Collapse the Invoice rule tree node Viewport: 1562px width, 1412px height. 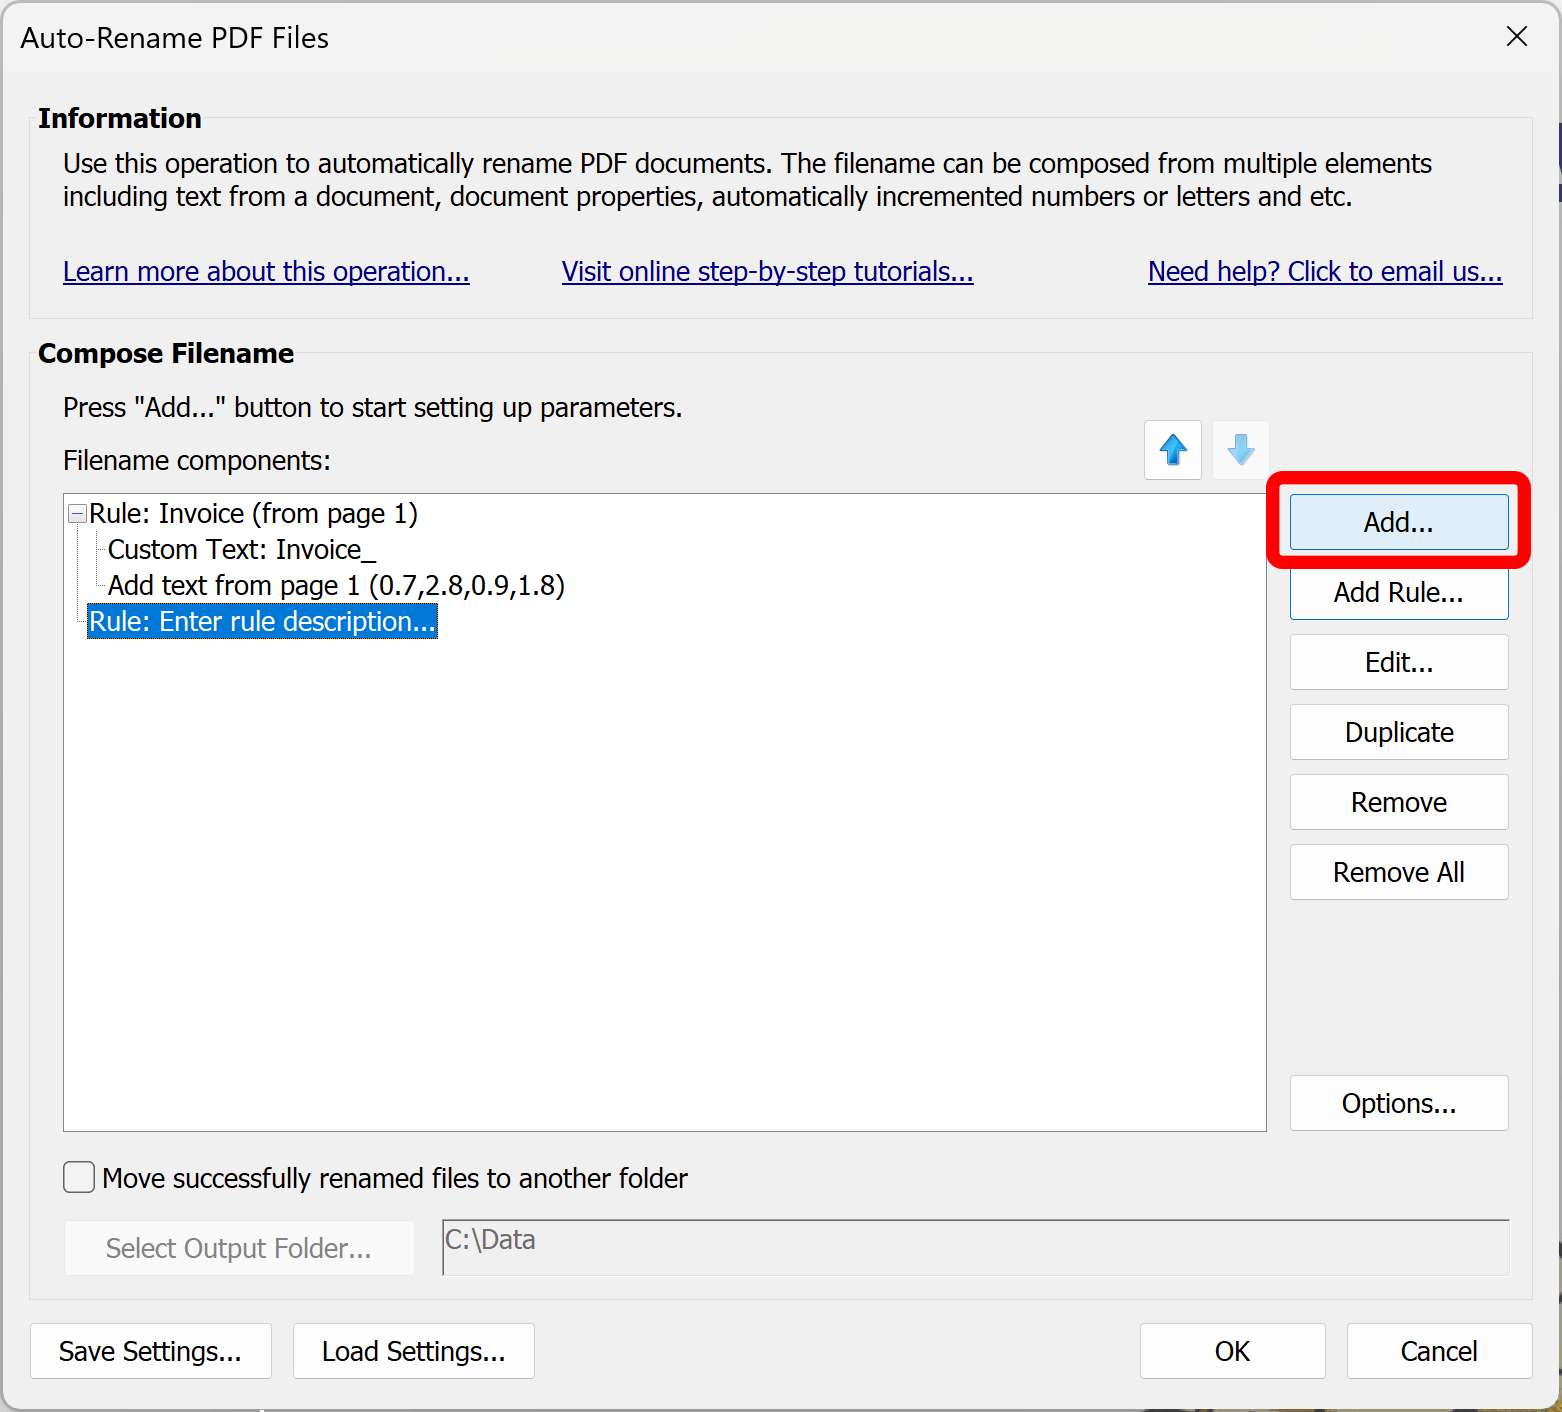(76, 513)
